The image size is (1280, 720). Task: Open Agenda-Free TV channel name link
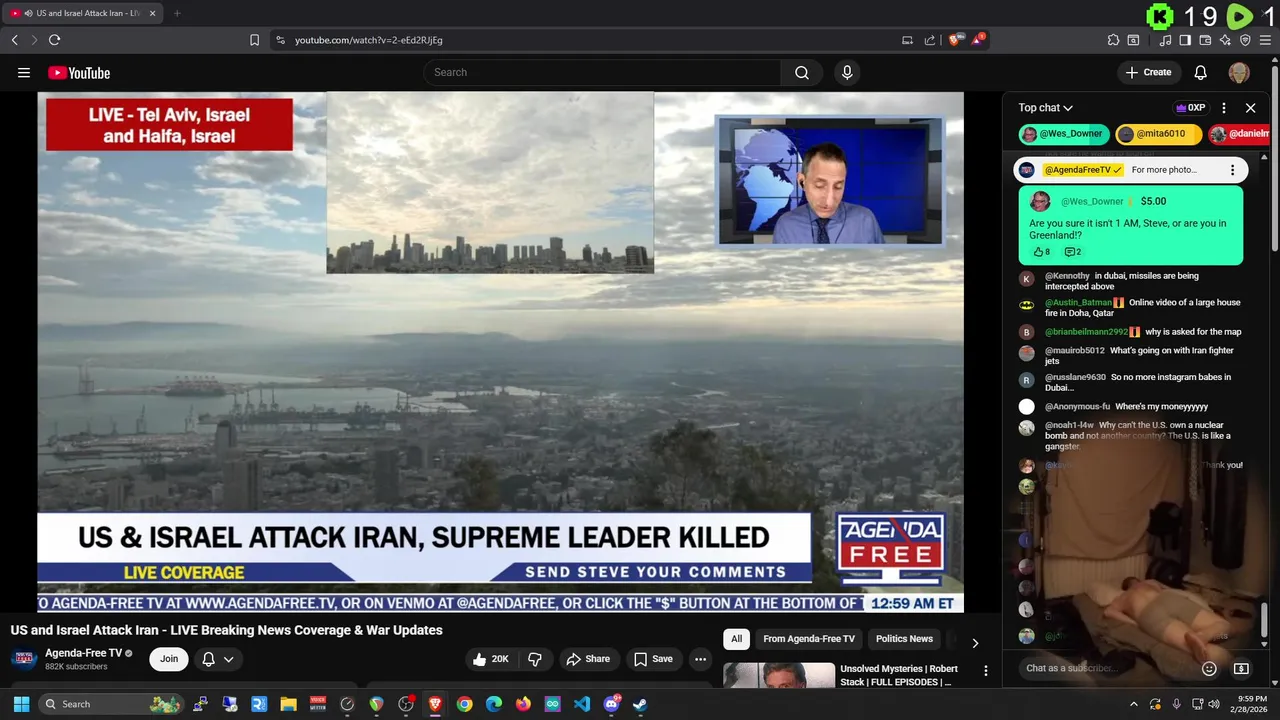[83, 653]
